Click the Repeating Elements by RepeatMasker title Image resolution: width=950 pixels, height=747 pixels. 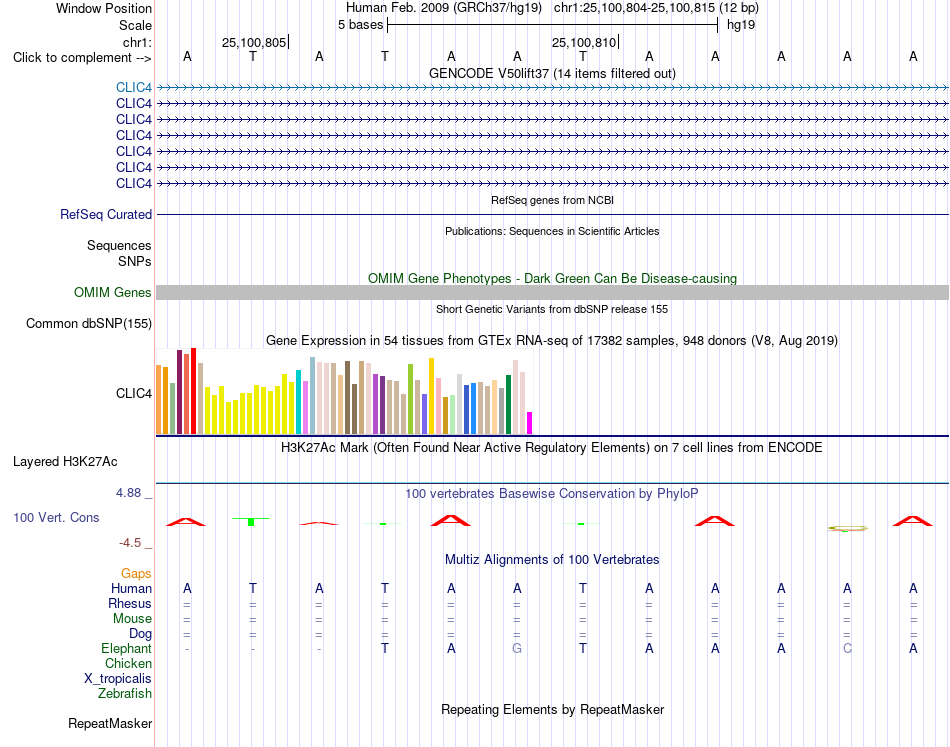pos(553,709)
